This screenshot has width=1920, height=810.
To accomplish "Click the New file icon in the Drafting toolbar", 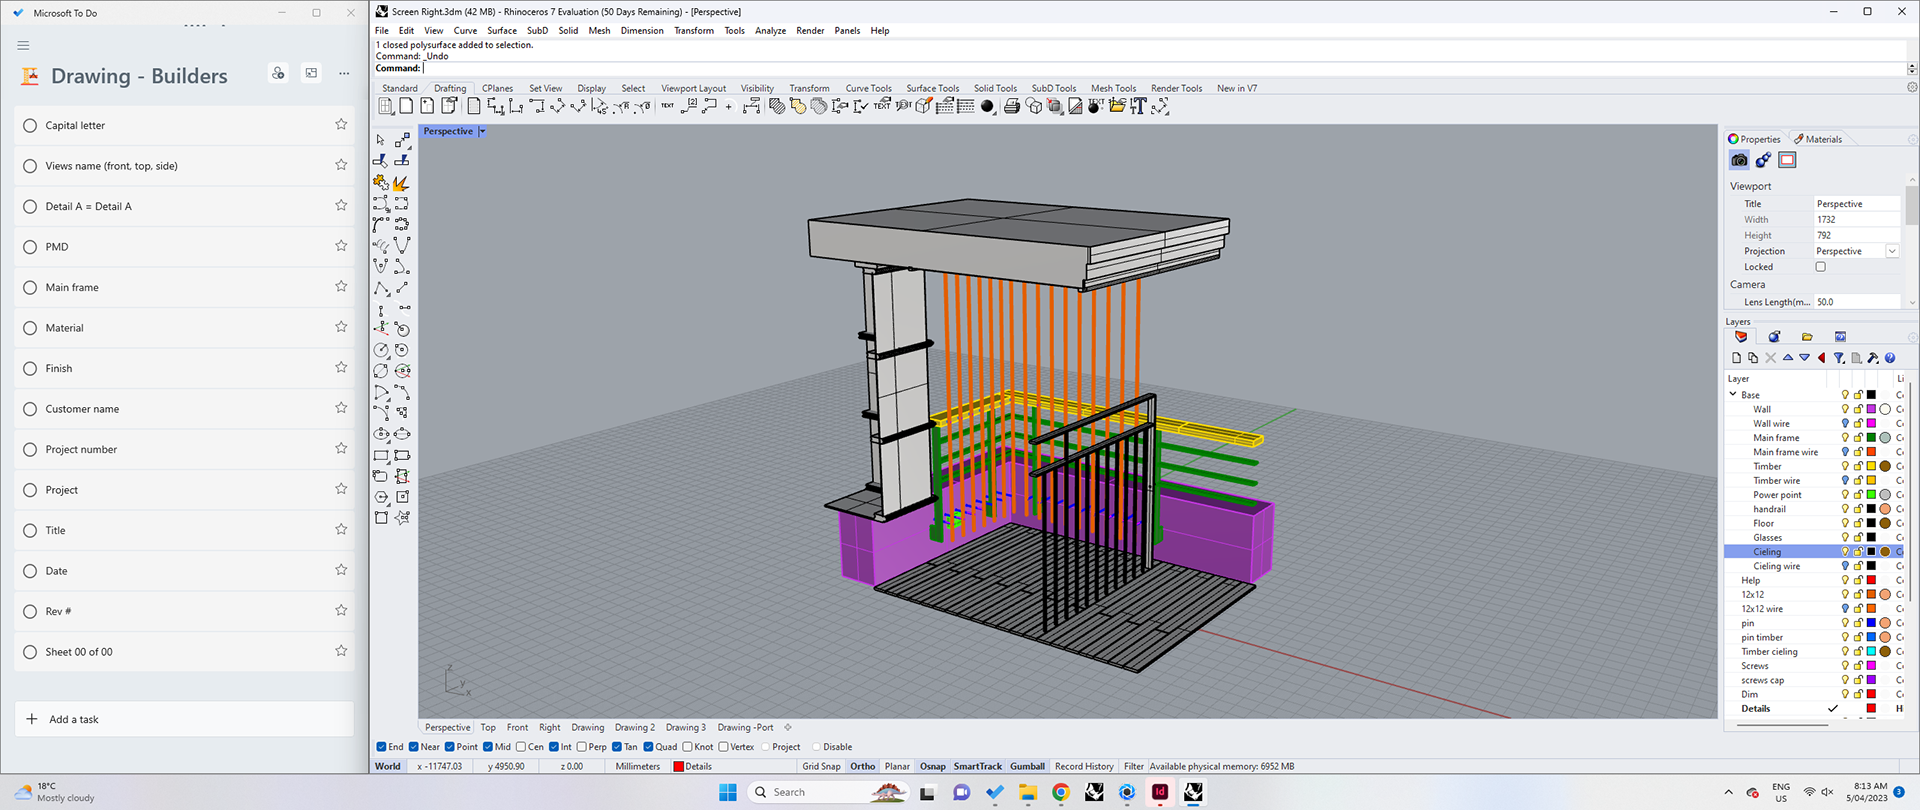I will click(406, 106).
